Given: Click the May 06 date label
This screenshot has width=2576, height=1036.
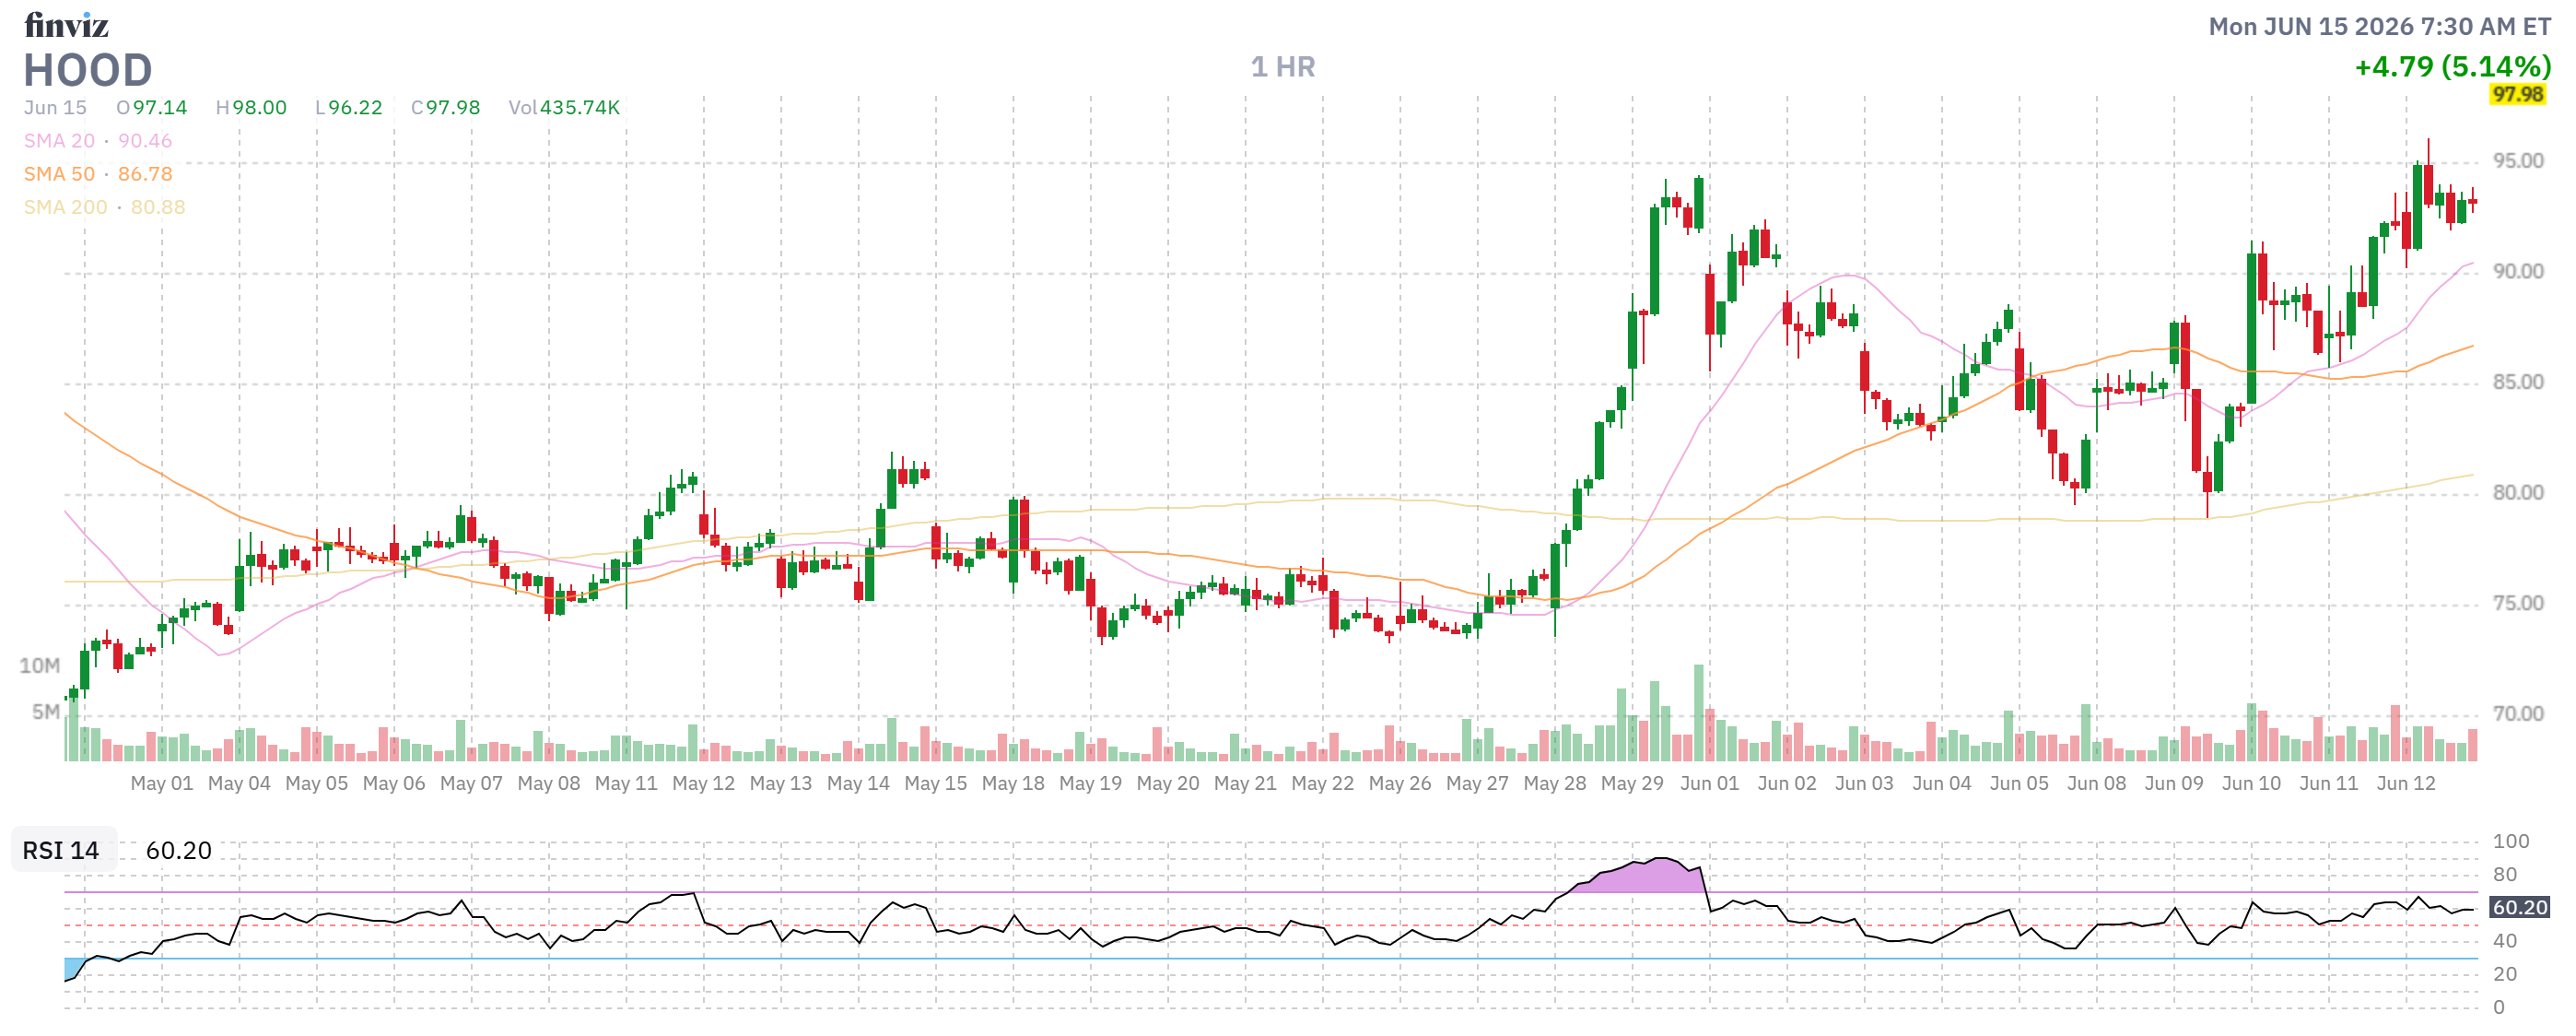Looking at the screenshot, I should [394, 783].
